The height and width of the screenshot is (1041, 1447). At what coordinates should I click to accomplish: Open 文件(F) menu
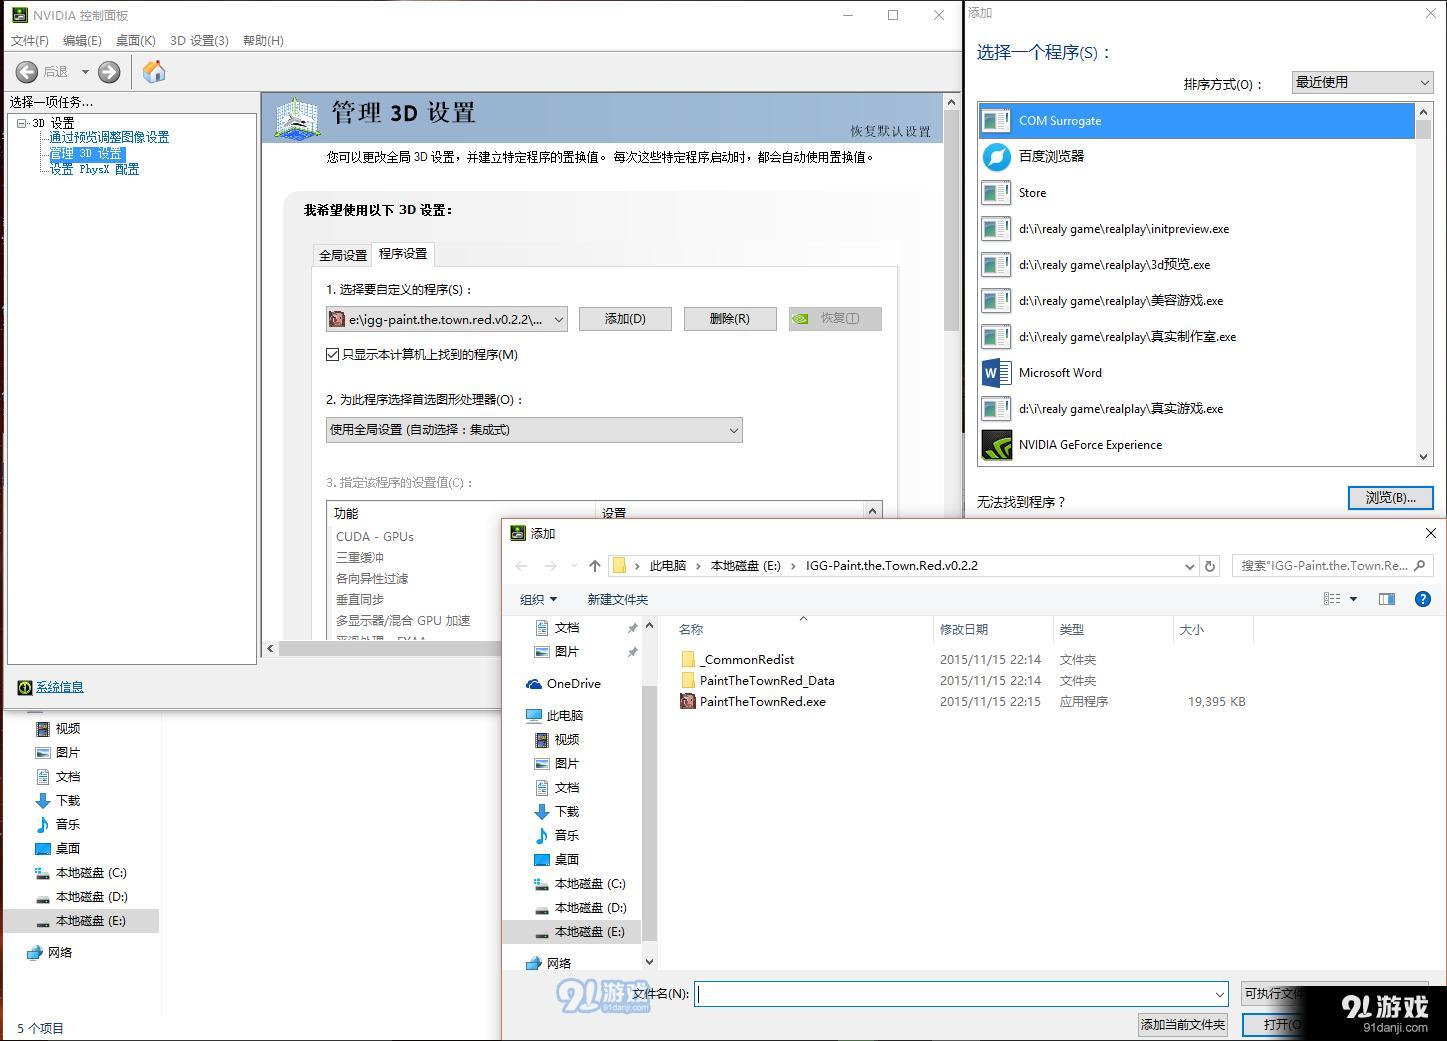coord(30,41)
